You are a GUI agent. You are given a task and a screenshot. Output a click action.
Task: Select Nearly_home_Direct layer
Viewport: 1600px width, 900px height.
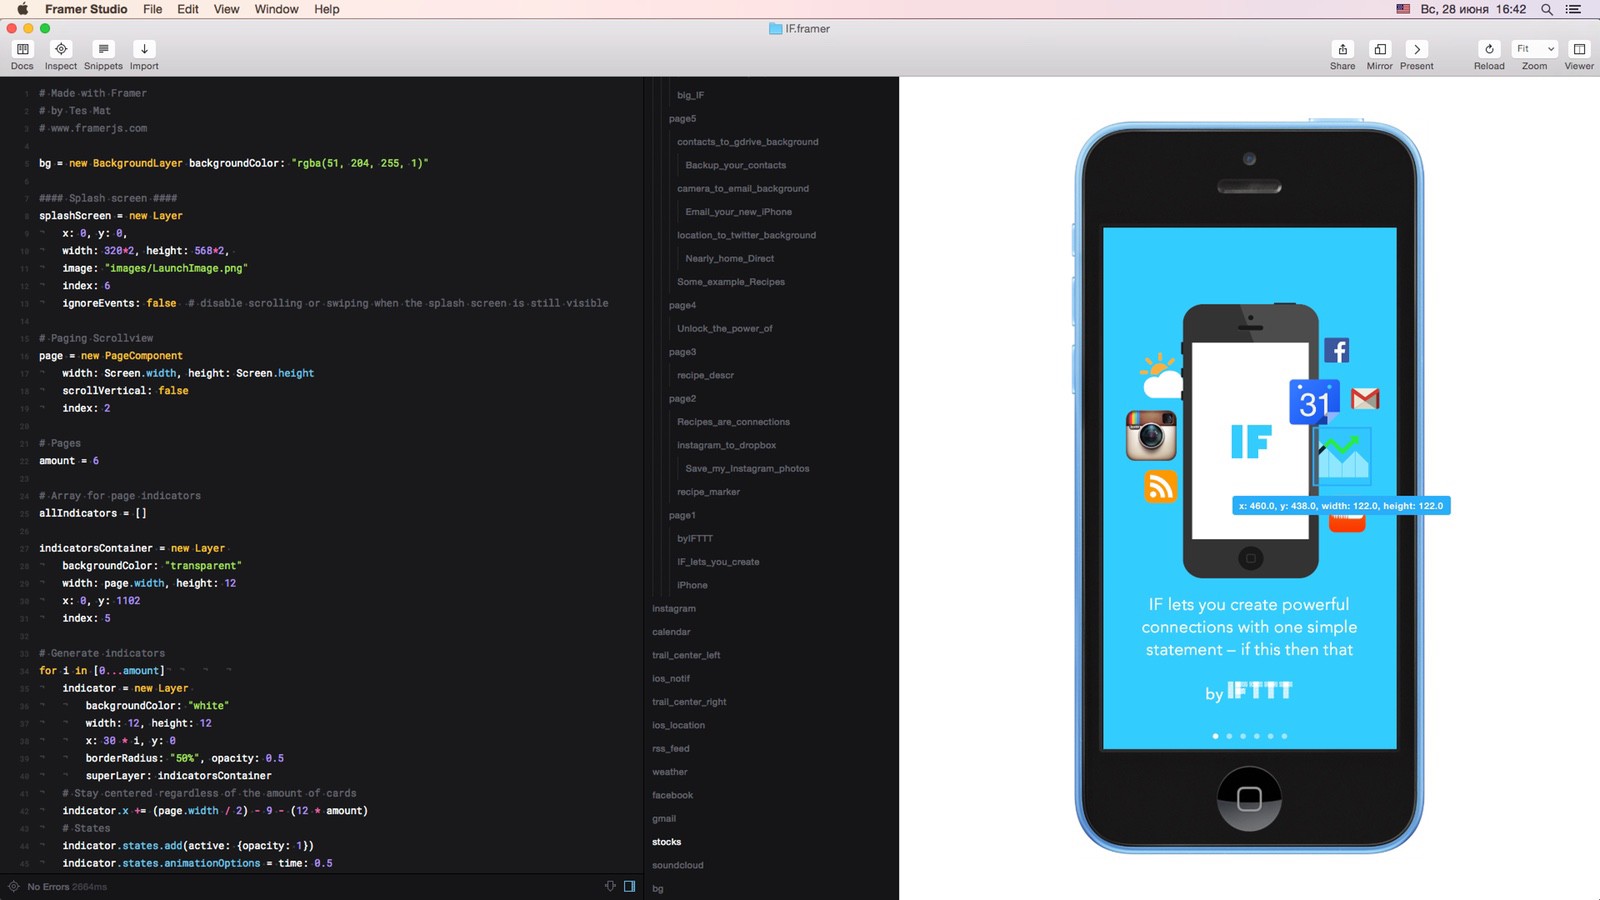(729, 259)
